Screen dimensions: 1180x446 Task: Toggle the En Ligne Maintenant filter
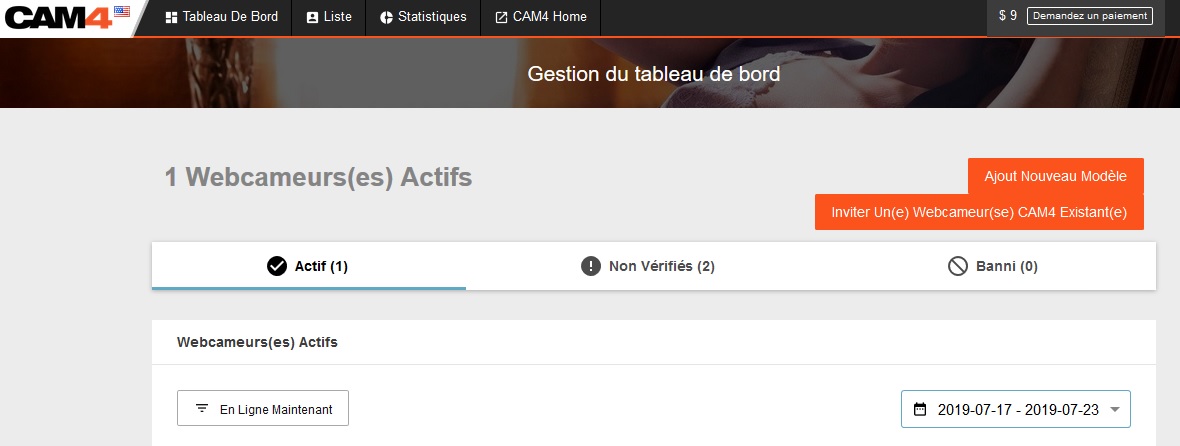(263, 408)
